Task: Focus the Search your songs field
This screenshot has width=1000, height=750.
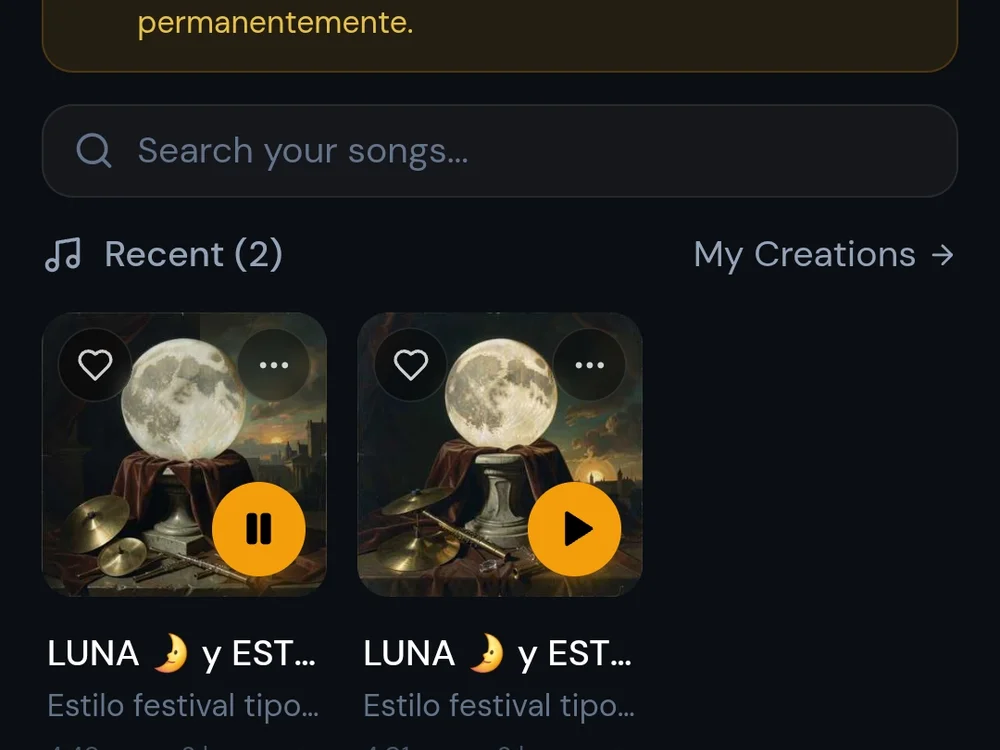Action: click(499, 151)
